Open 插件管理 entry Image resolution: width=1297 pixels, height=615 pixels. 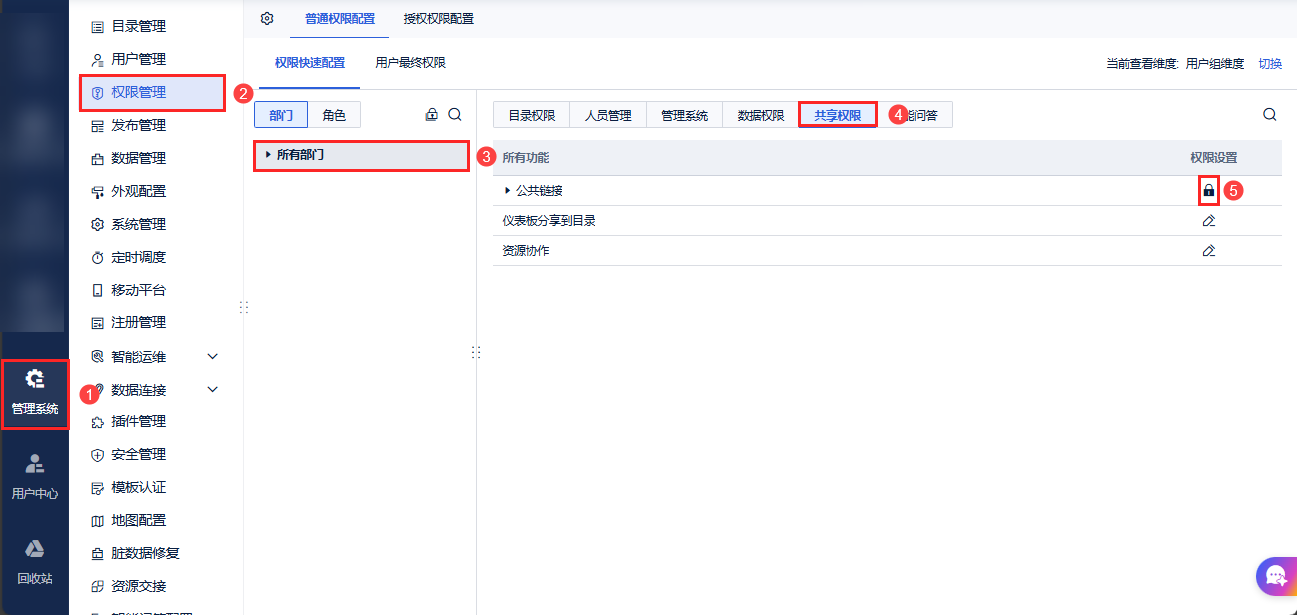[x=138, y=421]
